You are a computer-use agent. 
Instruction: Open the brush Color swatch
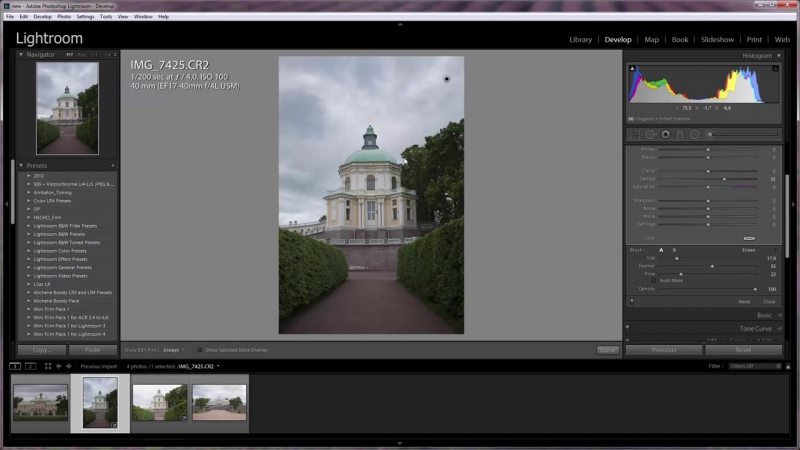[749, 238]
